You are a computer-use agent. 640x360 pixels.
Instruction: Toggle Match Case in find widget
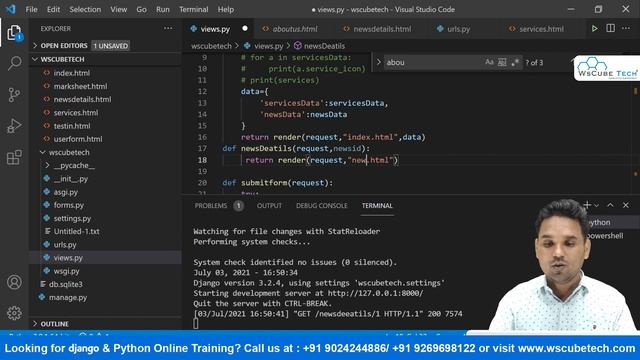[489, 62]
